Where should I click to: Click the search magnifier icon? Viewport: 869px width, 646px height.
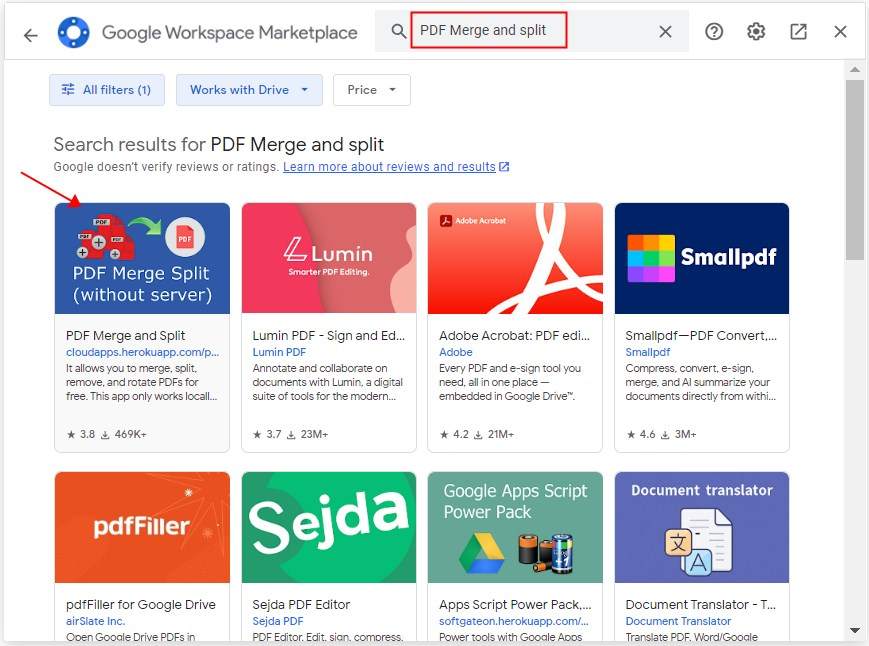[x=399, y=32]
